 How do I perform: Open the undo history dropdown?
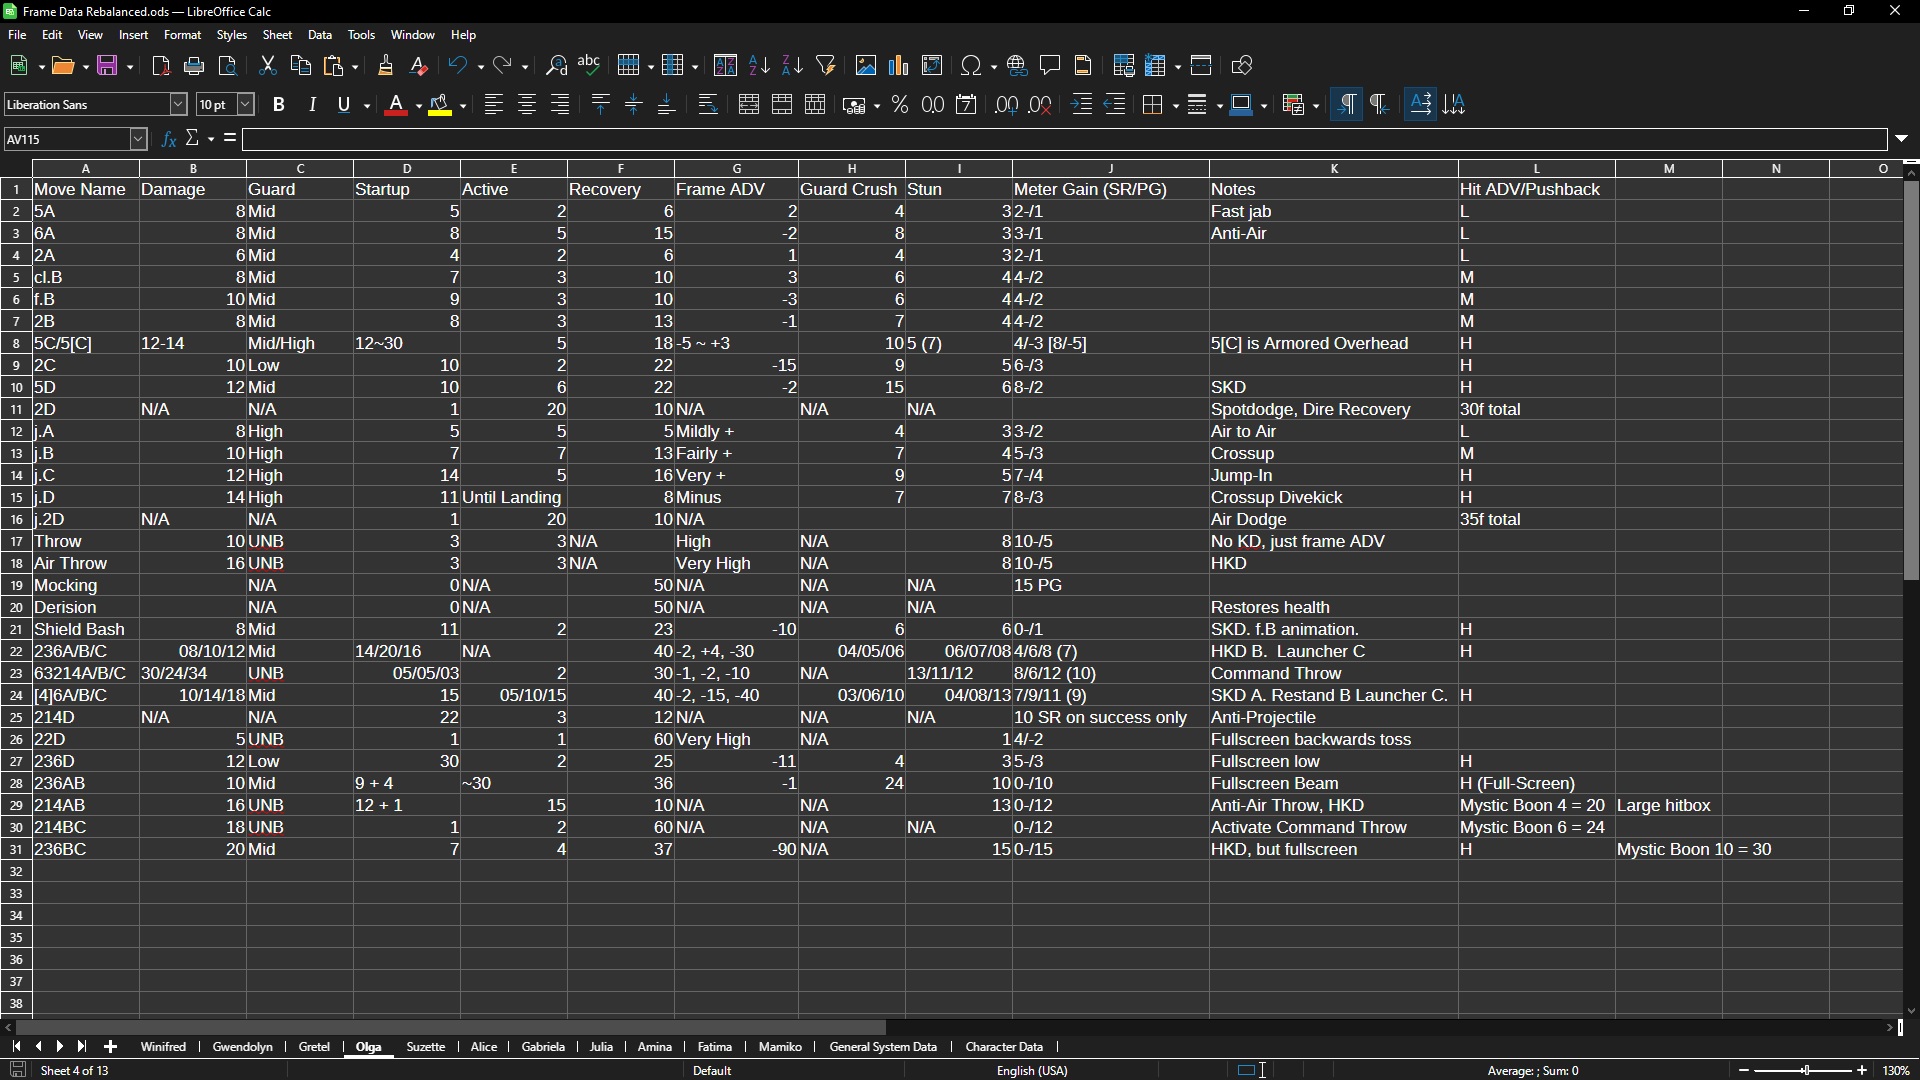(480, 66)
